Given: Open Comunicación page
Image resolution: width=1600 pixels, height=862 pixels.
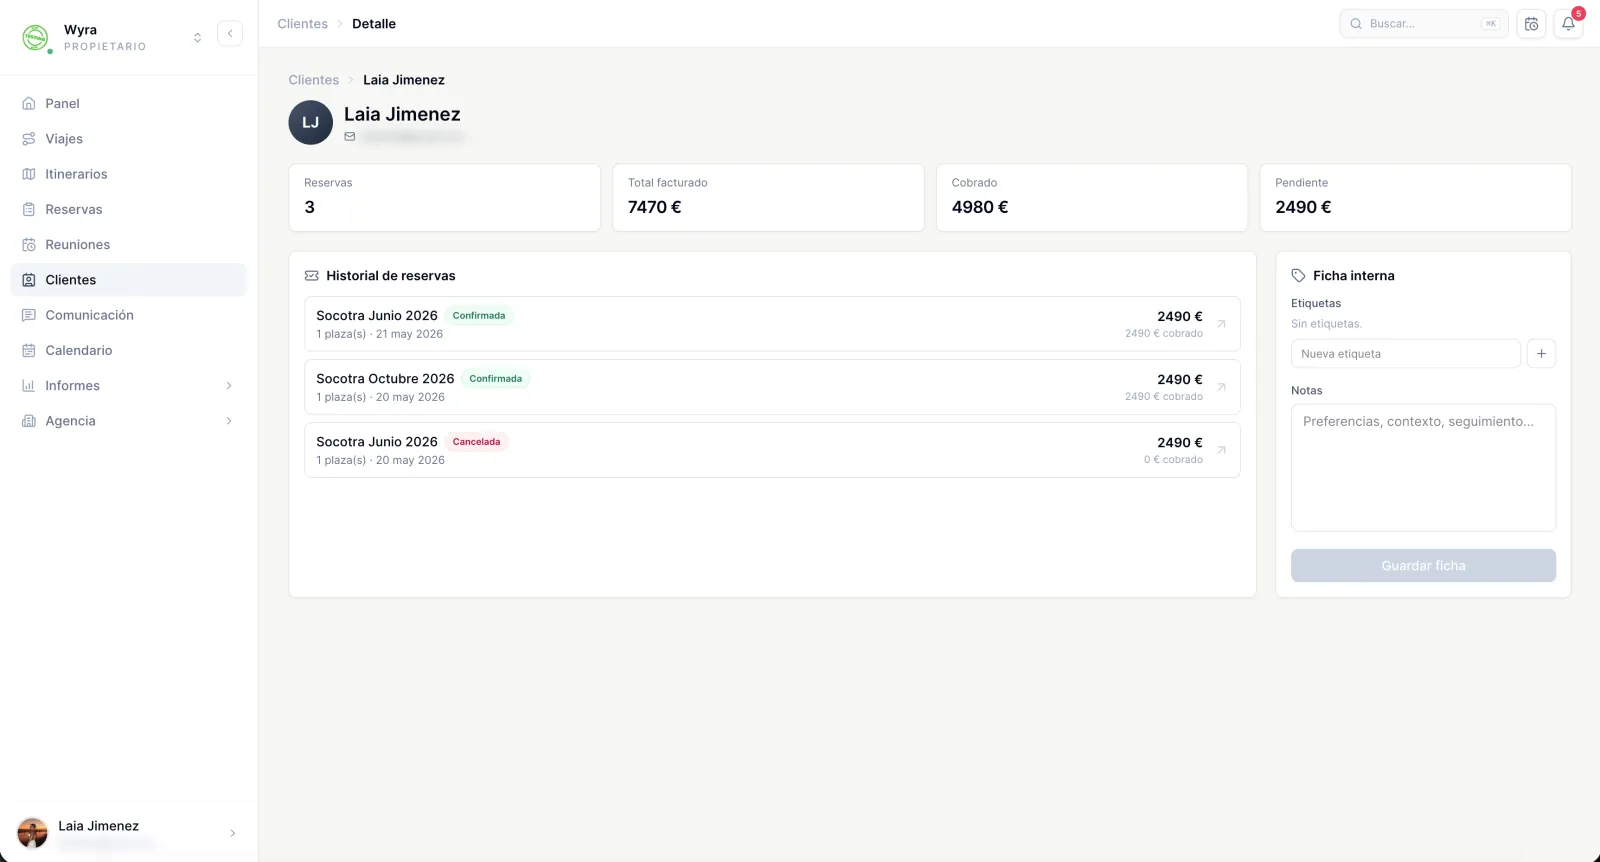Looking at the screenshot, I should tap(128, 315).
